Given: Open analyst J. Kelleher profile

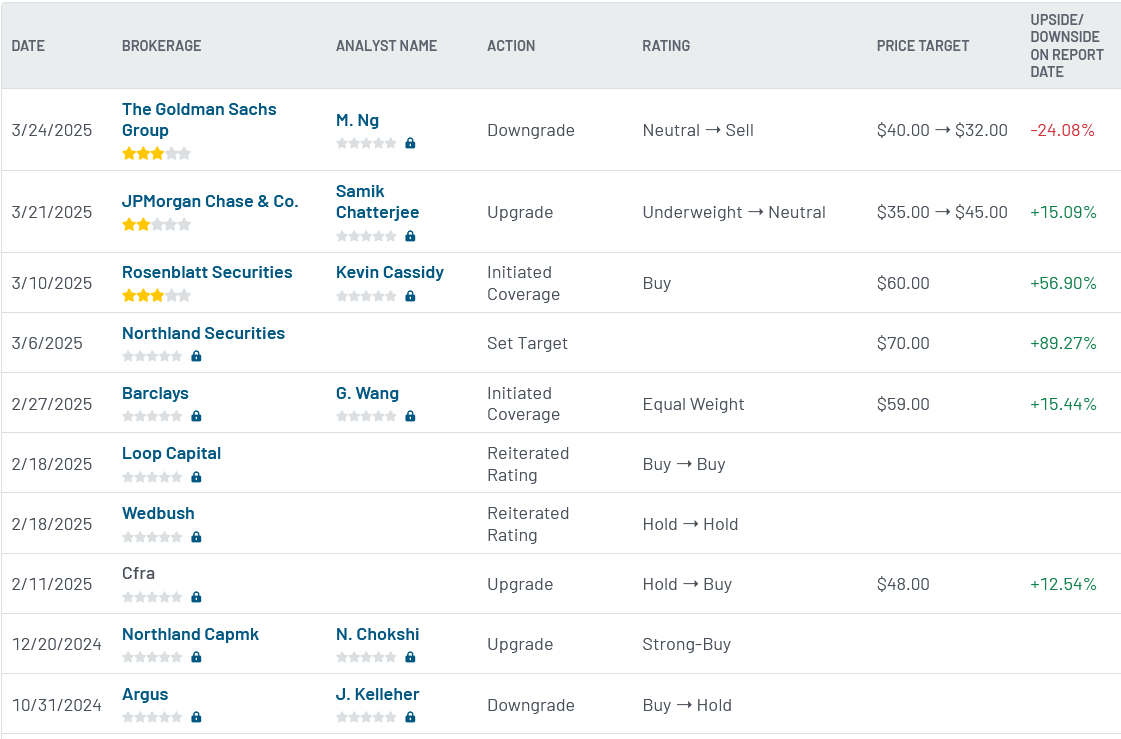Looking at the screenshot, I should tap(377, 694).
